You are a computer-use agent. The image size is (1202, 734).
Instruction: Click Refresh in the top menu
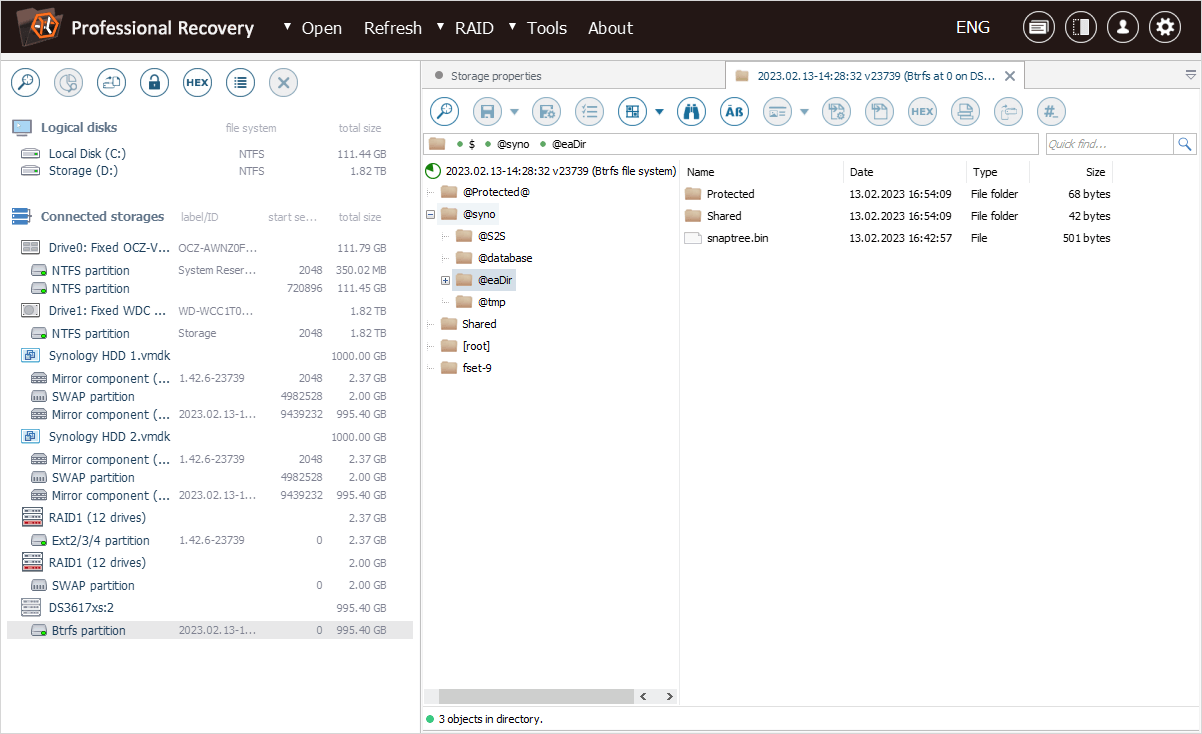[x=392, y=28]
